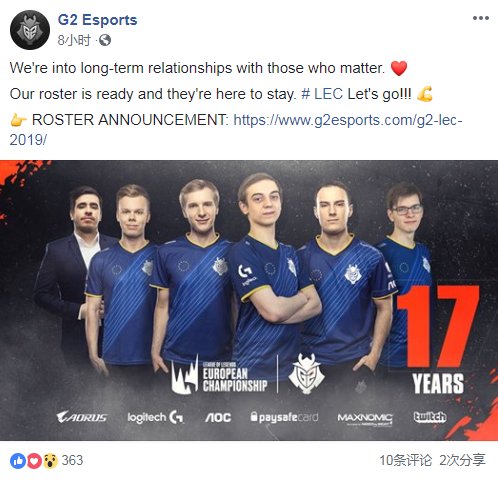Click the G2 samurai logo in image
The image size is (498, 480).
306,374
